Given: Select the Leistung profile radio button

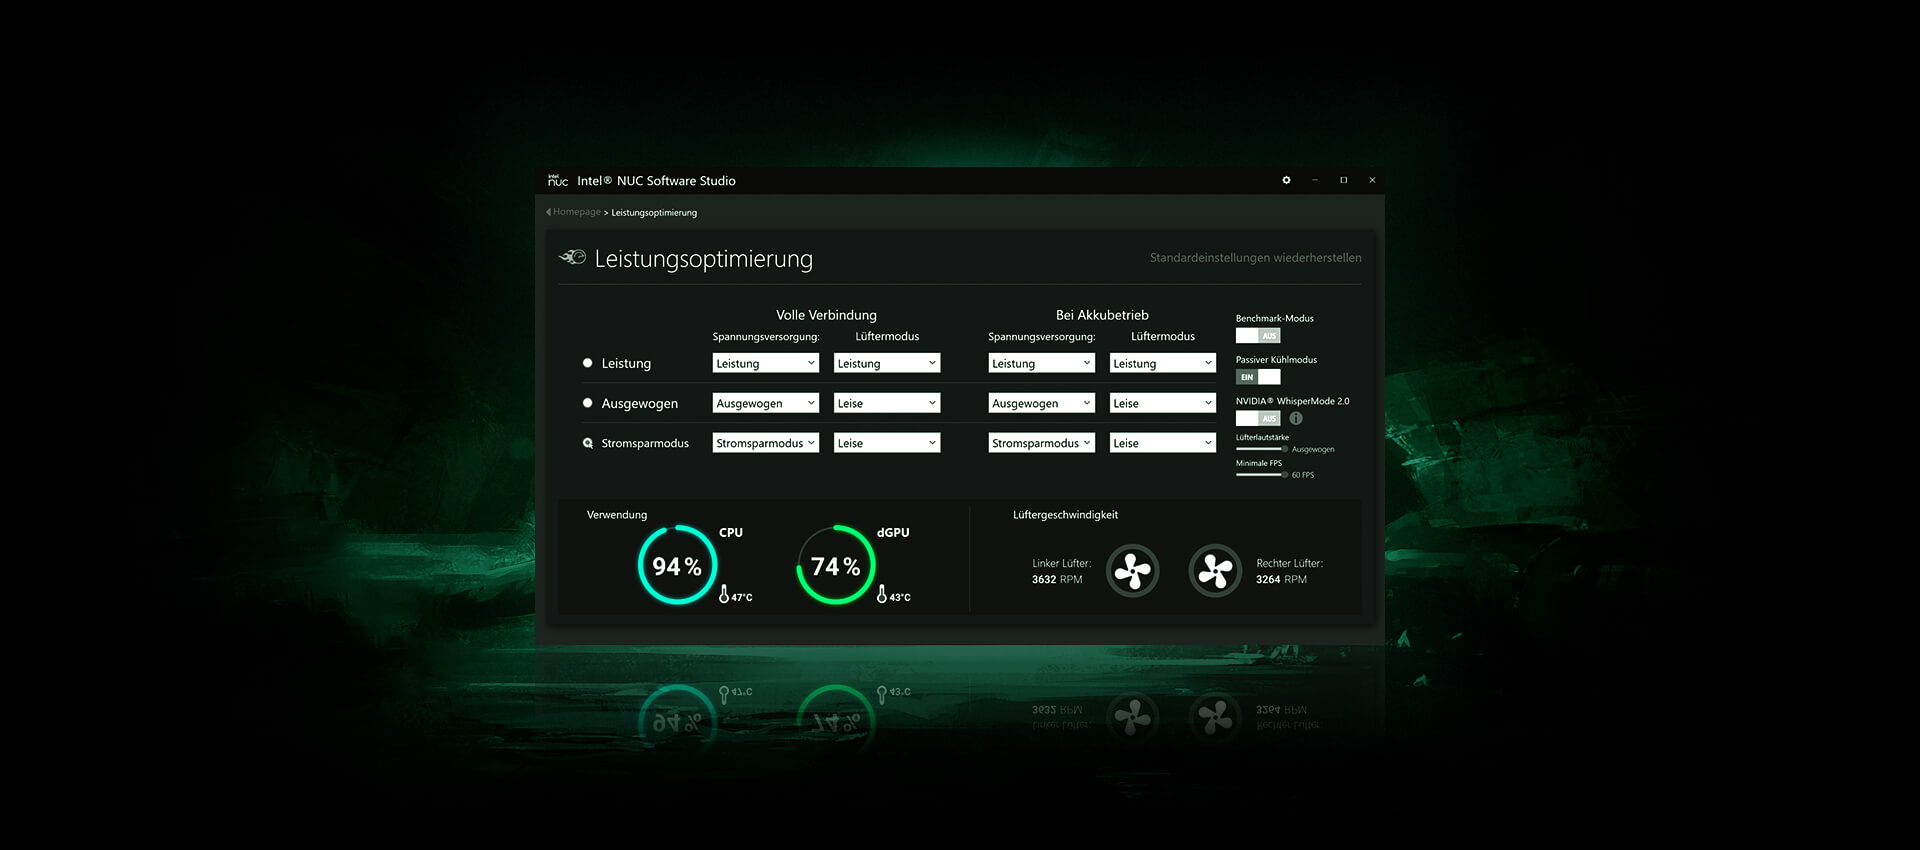Looking at the screenshot, I should point(588,363).
